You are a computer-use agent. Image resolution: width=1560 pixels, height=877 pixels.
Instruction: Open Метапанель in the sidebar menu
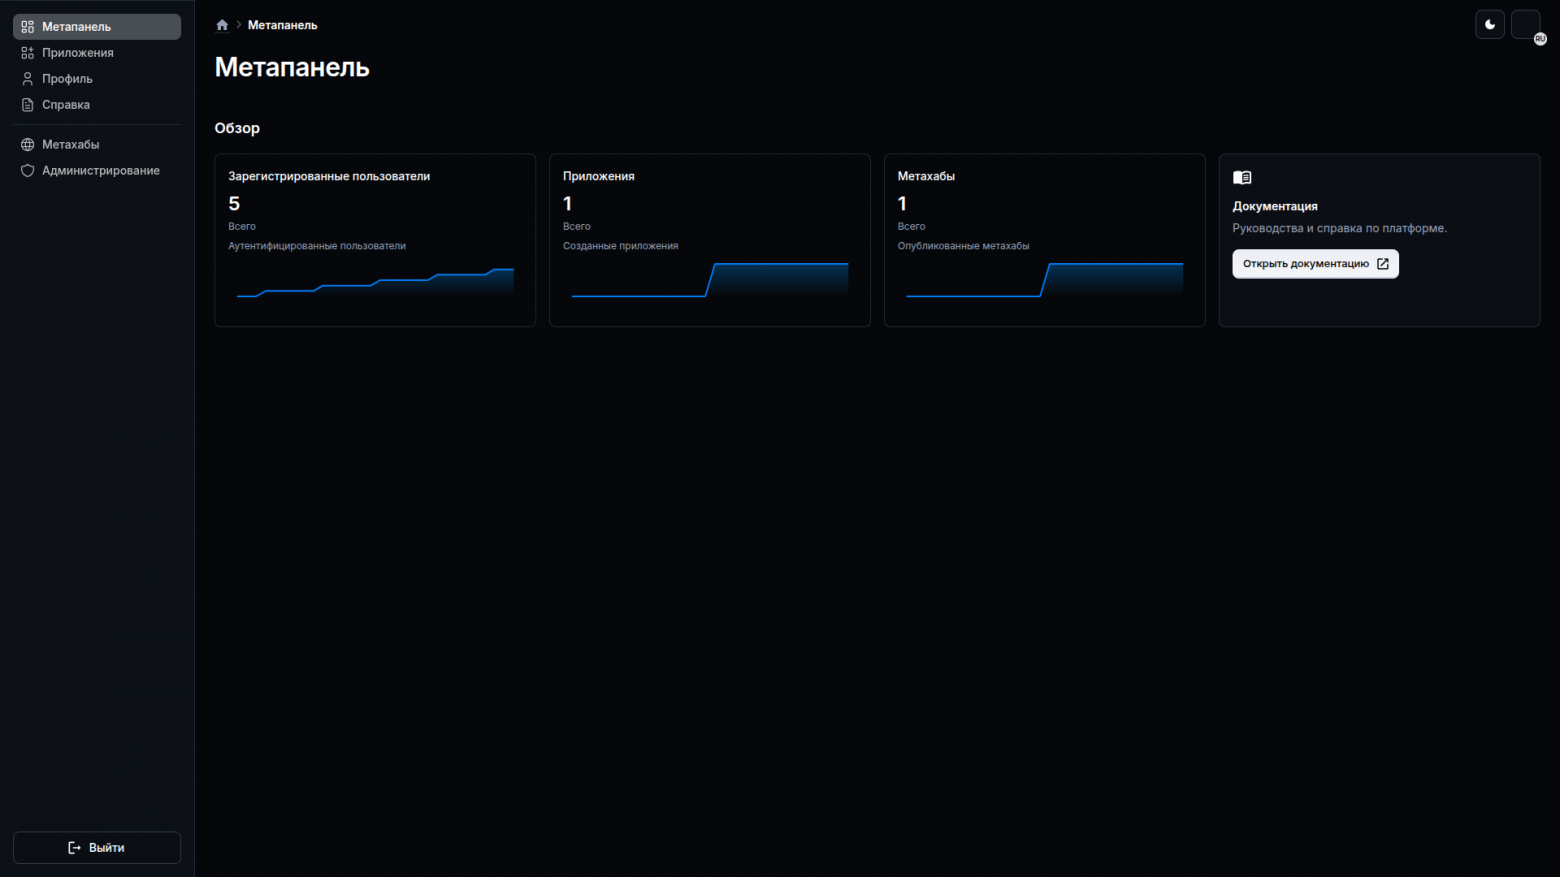[97, 27]
